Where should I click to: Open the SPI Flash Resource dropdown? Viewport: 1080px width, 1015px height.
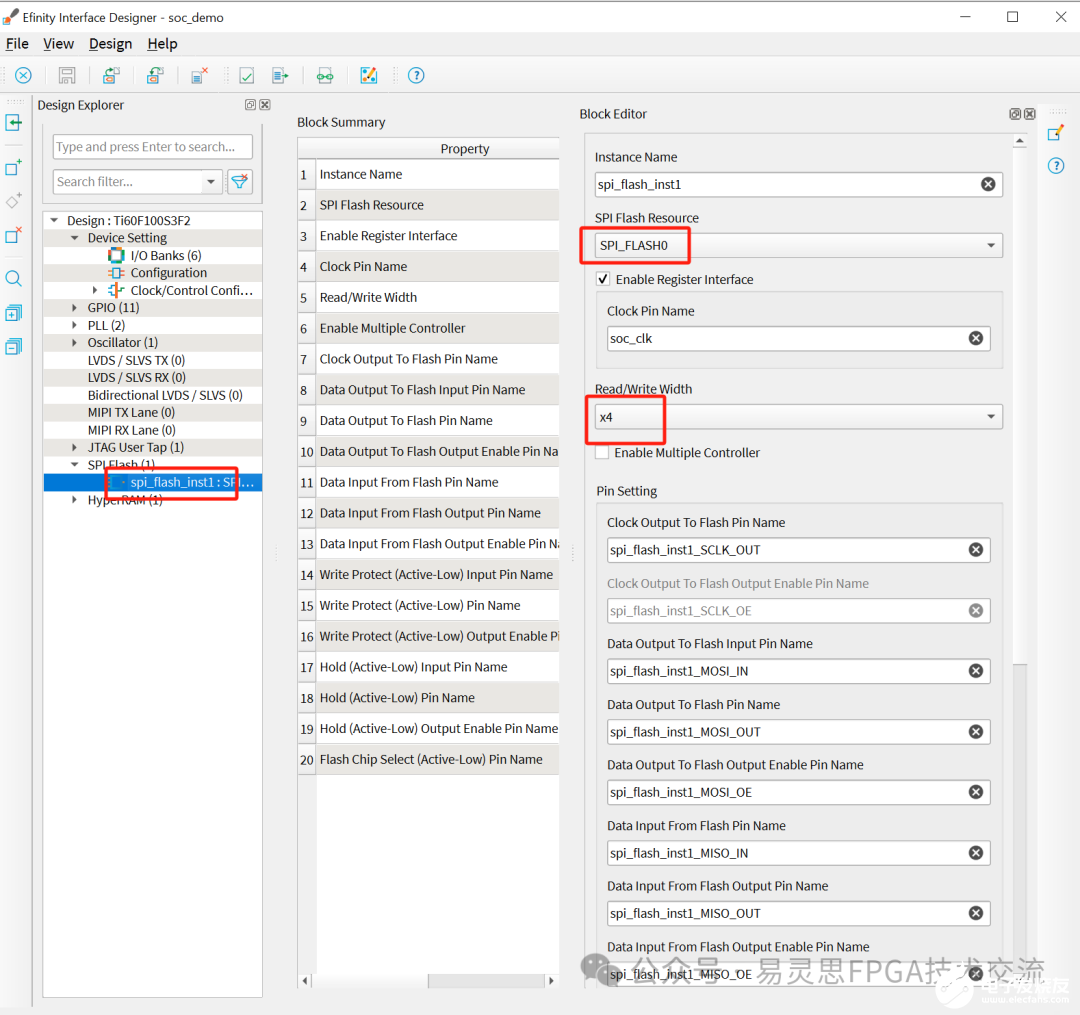coord(991,246)
